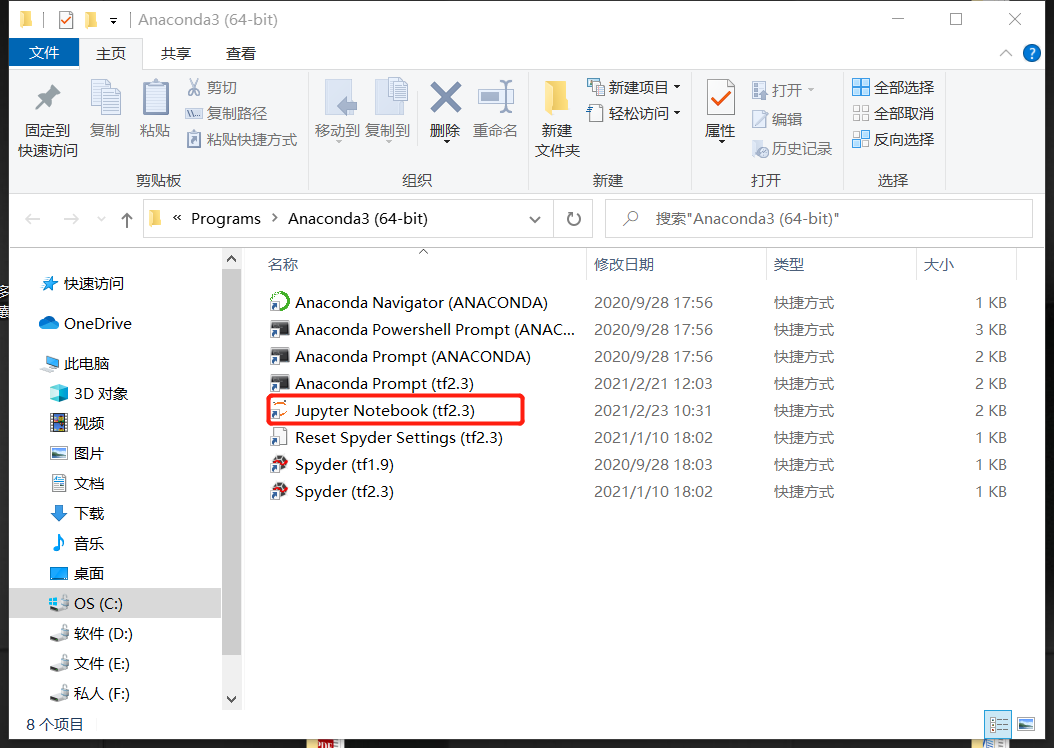Screen dimensions: 1054x748
Task: Click Open (打开) in the ribbon
Action: pyautogui.click(x=783, y=89)
